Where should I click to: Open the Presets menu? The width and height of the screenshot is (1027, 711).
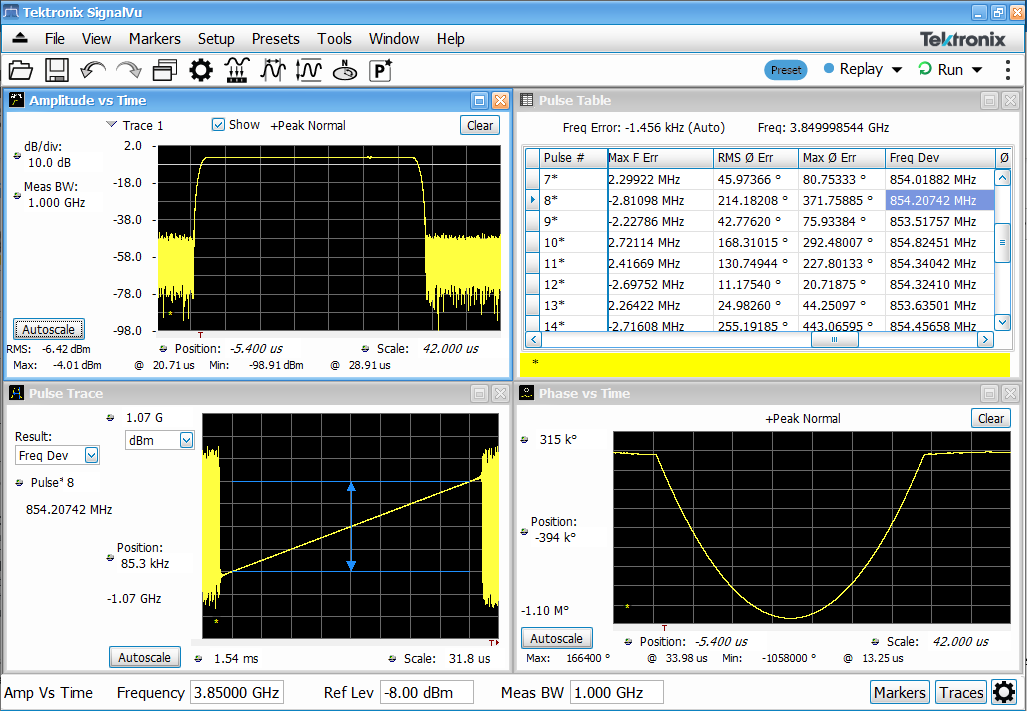coord(275,39)
